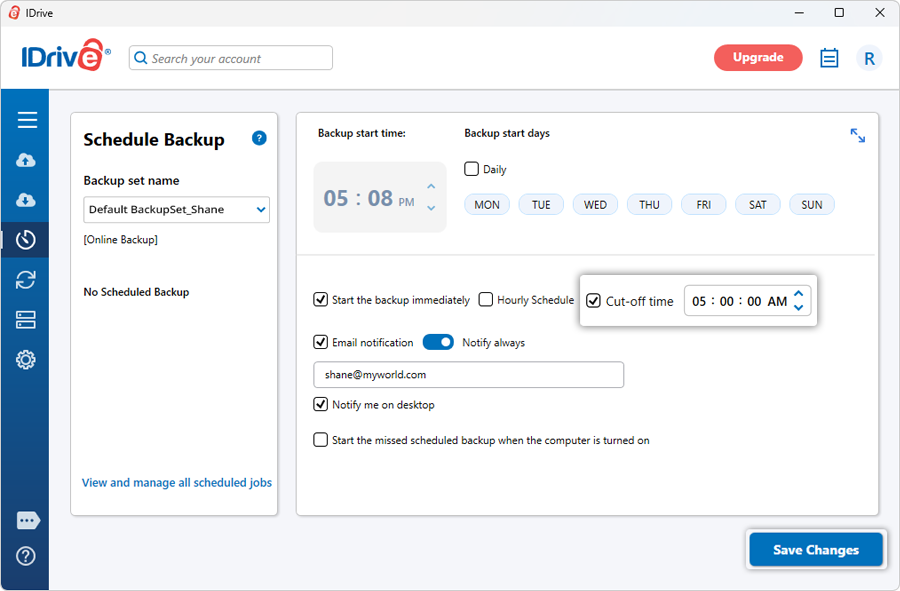This screenshot has height=591, width=900.
Task: Decrease cut-off time with down arrow
Action: tap(798, 308)
